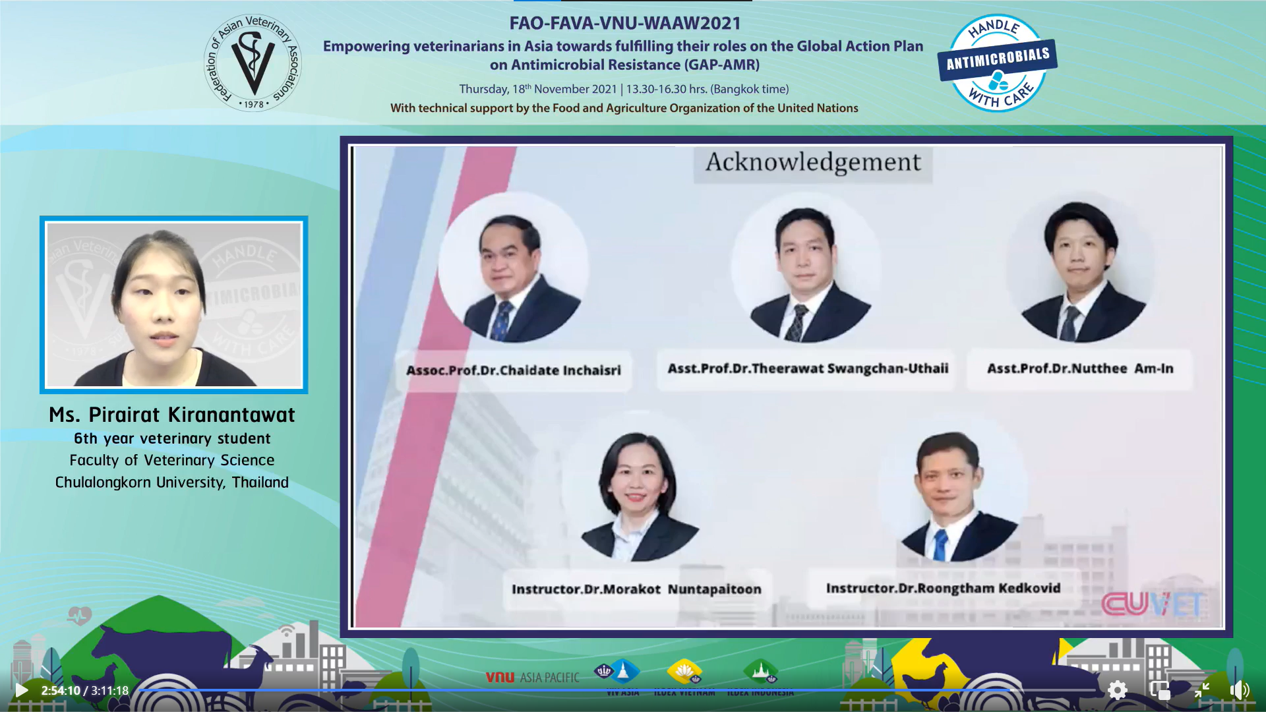The width and height of the screenshot is (1266, 712).
Task: Click the 2:54:10 / 3:11:18 time display
Action: pyautogui.click(x=85, y=690)
